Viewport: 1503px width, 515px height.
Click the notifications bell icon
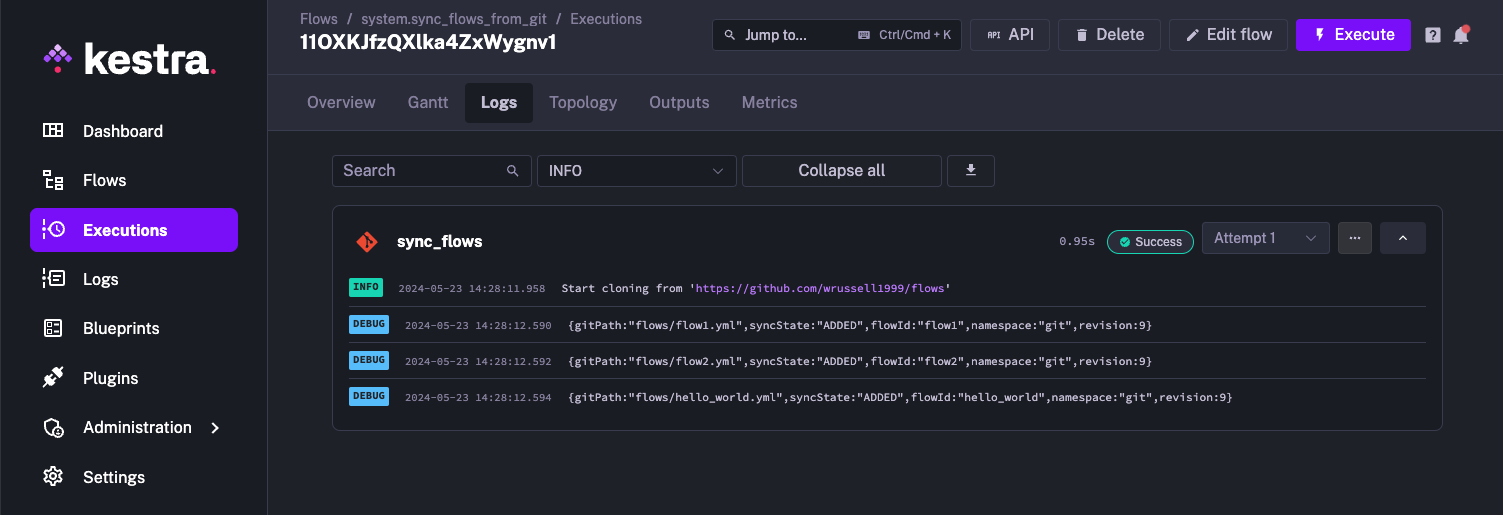(1461, 35)
